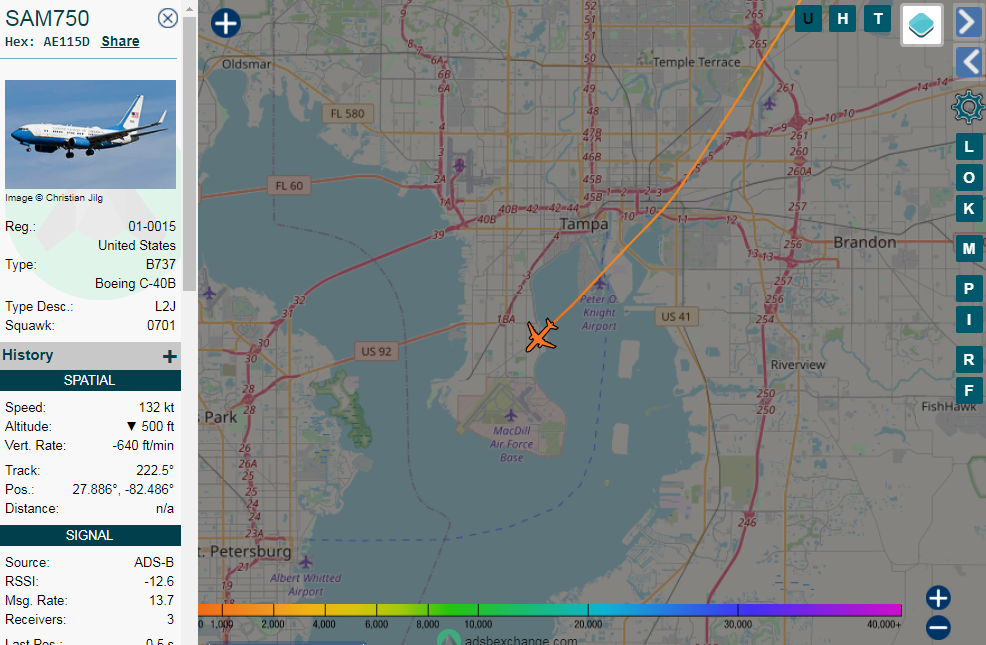The height and width of the screenshot is (645, 986).
Task: Toggle the M map option
Action: coord(969,249)
